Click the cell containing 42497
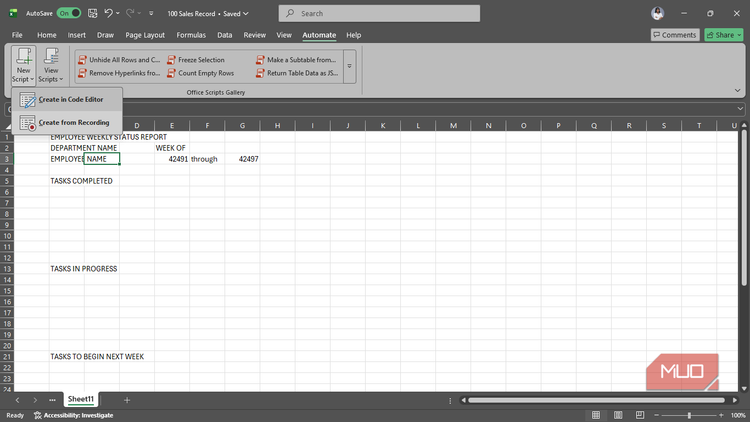The width and height of the screenshot is (750, 422). coord(243,159)
